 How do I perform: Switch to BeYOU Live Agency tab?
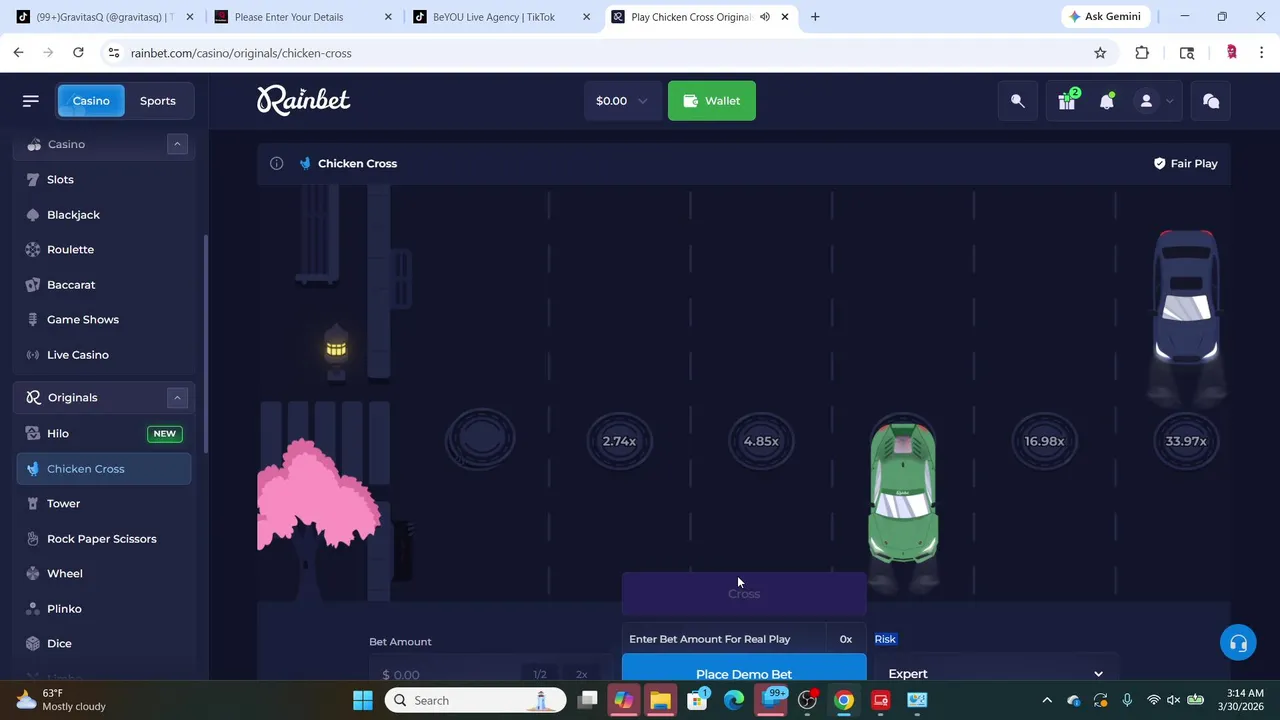(502, 17)
